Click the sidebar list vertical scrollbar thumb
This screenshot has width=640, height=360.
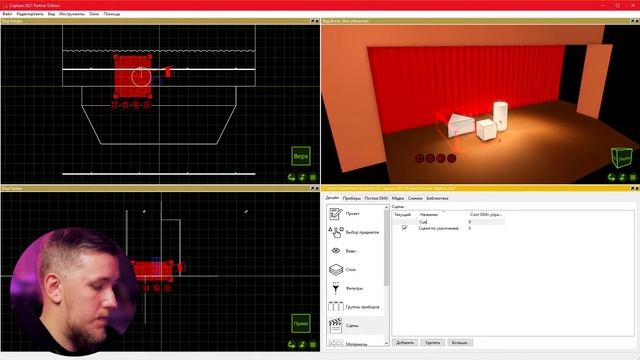tap(386, 249)
